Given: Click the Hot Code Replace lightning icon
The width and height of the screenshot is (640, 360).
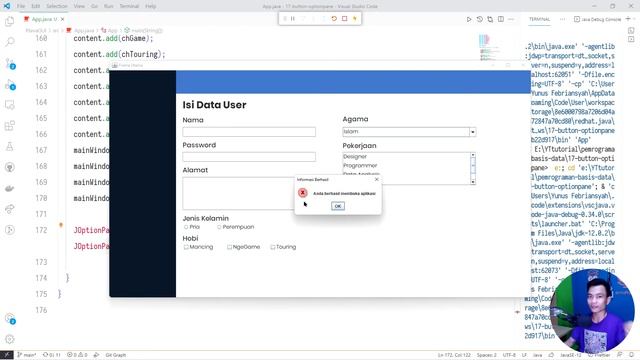Looking at the screenshot, I should point(355,18).
